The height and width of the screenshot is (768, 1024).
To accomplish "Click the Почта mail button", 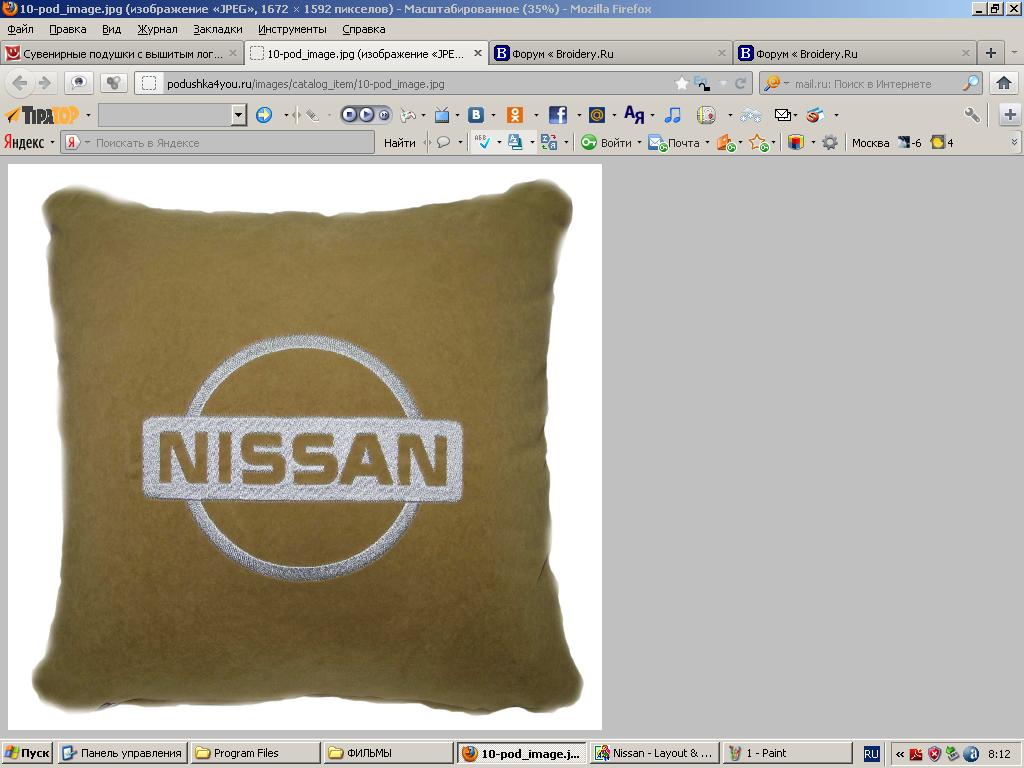I will 674,142.
